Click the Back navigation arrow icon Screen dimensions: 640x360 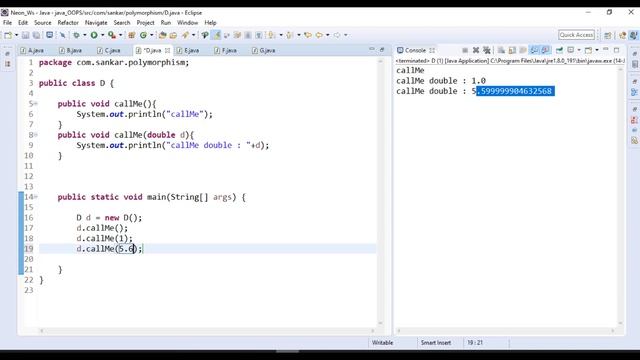coord(319,35)
